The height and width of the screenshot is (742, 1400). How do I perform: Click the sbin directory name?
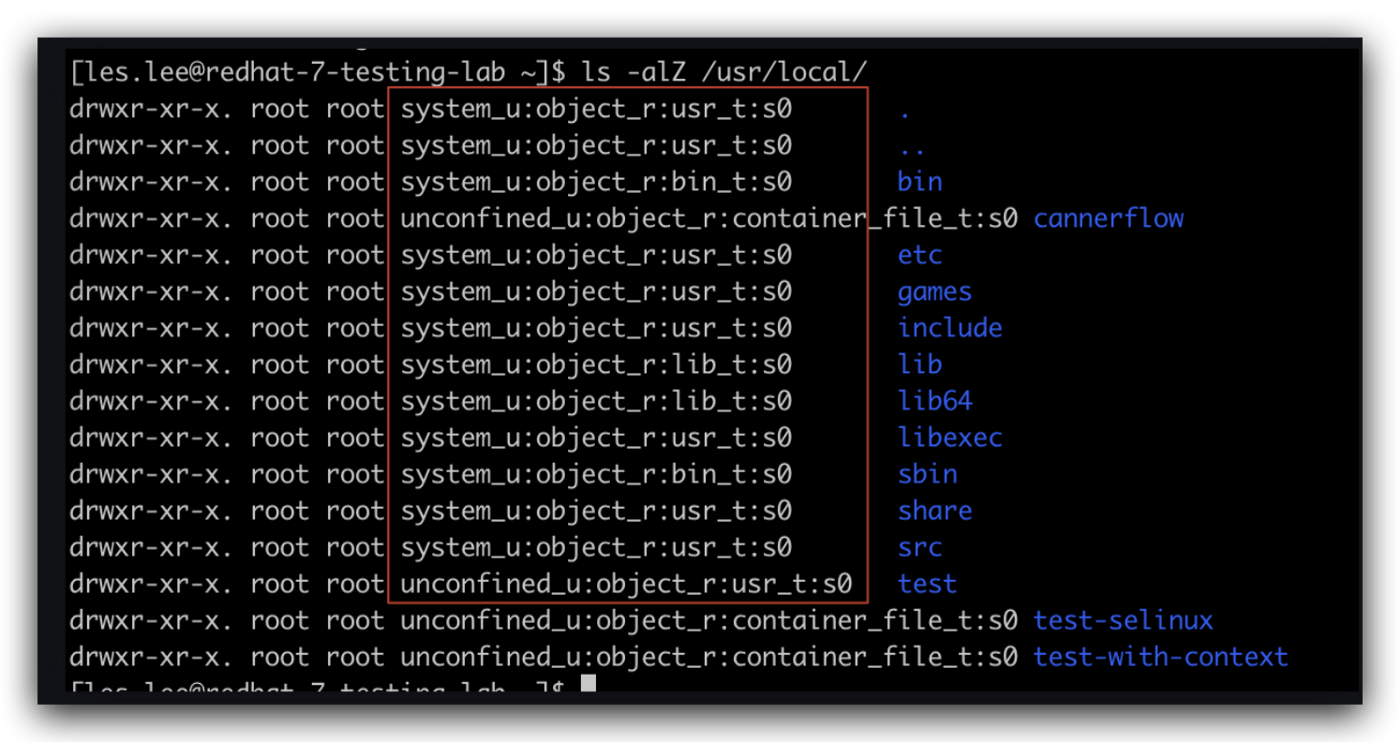[927, 474]
